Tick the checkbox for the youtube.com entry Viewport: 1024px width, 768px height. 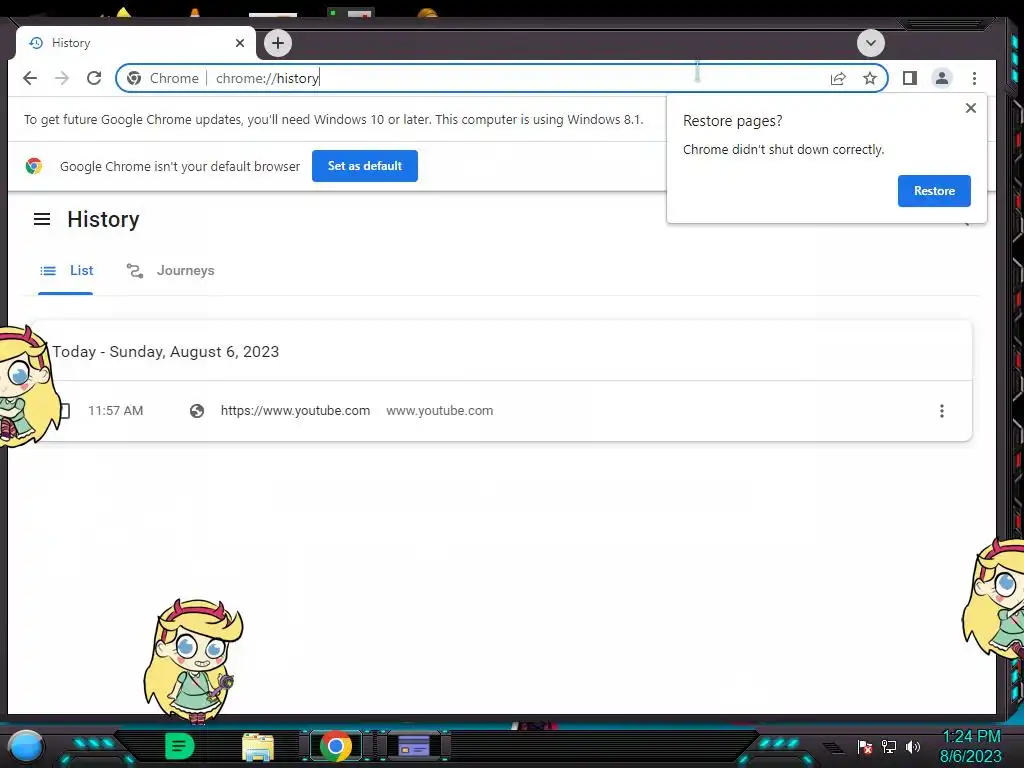64,411
